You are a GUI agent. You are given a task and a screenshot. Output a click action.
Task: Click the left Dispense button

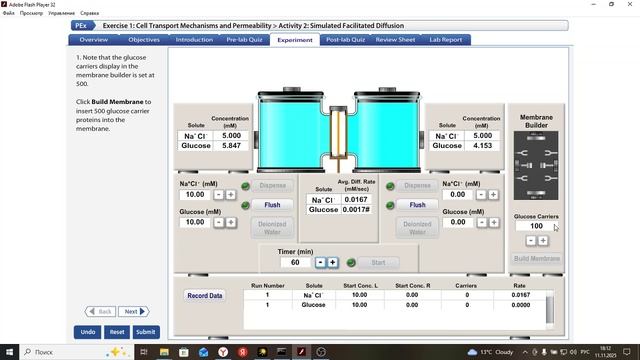coord(272,185)
